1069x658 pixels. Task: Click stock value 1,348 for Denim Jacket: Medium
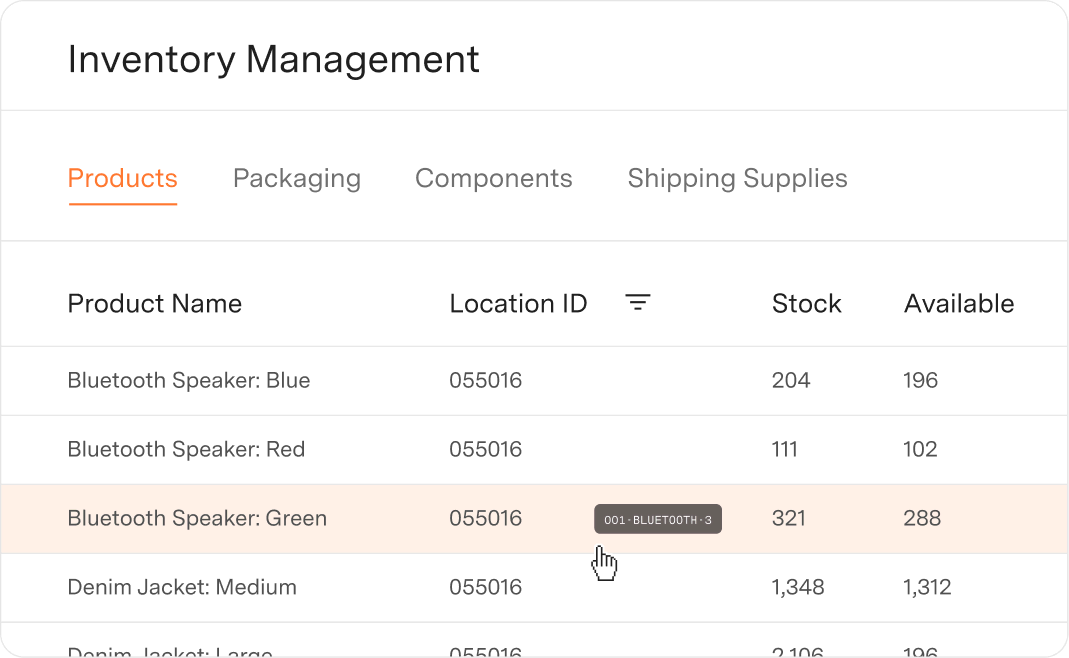pyautogui.click(x=798, y=587)
